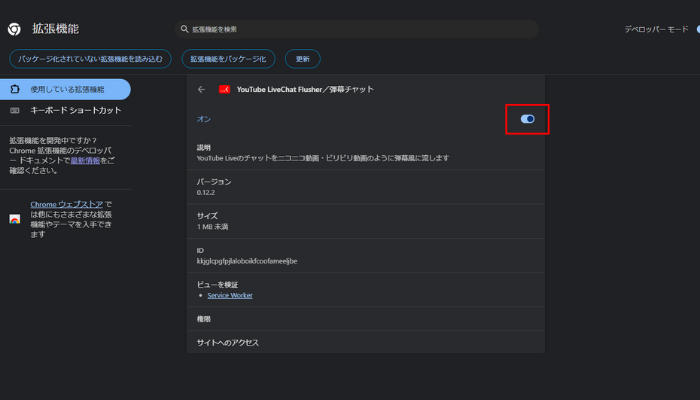Click the extension ID kkjglcpgfpjlaloboikfcoofameeljbe
The height and width of the screenshot is (400, 700).
[247, 261]
